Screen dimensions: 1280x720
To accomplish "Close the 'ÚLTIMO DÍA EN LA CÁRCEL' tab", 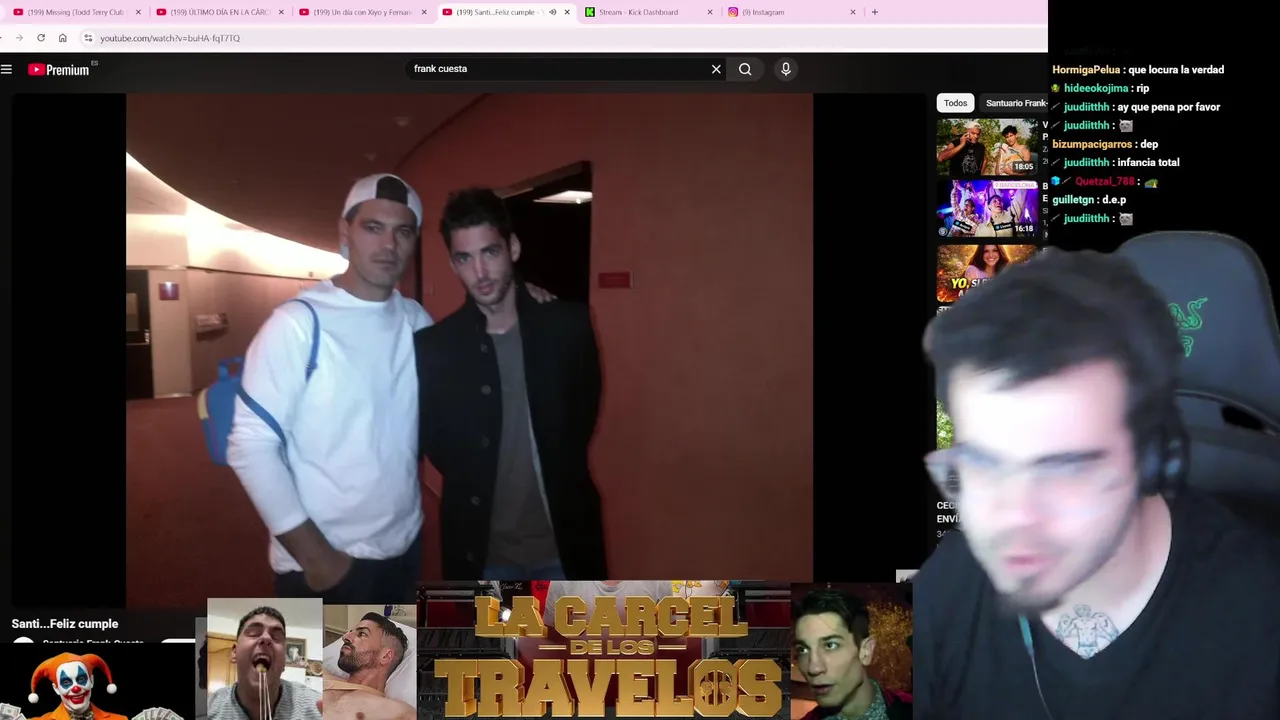I will tap(281, 12).
